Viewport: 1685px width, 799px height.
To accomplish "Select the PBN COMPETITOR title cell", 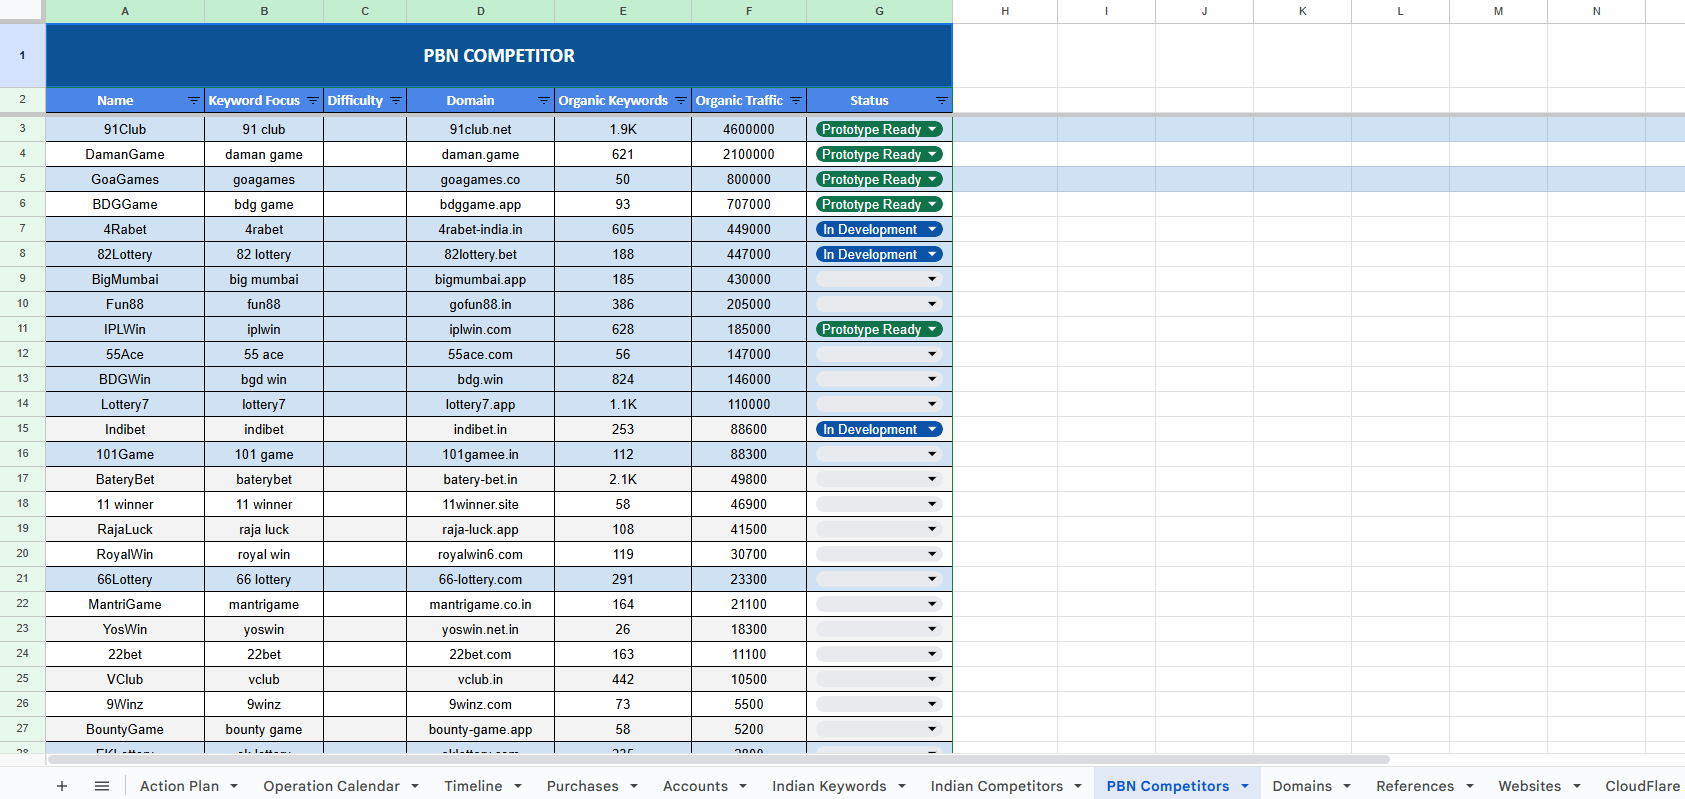I will pos(499,56).
